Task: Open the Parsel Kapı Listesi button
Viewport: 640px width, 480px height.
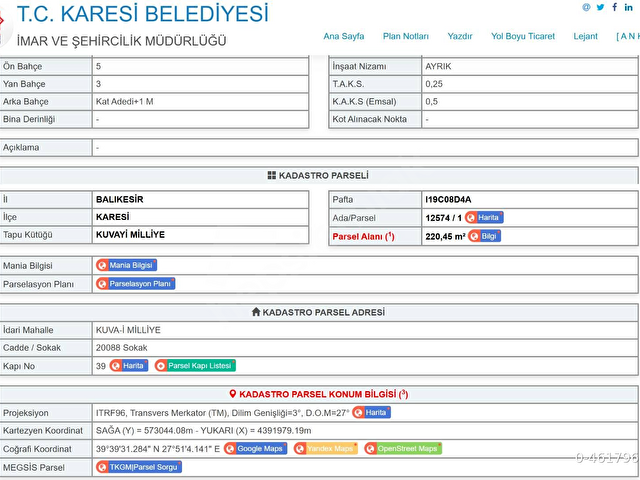Action: tap(195, 366)
